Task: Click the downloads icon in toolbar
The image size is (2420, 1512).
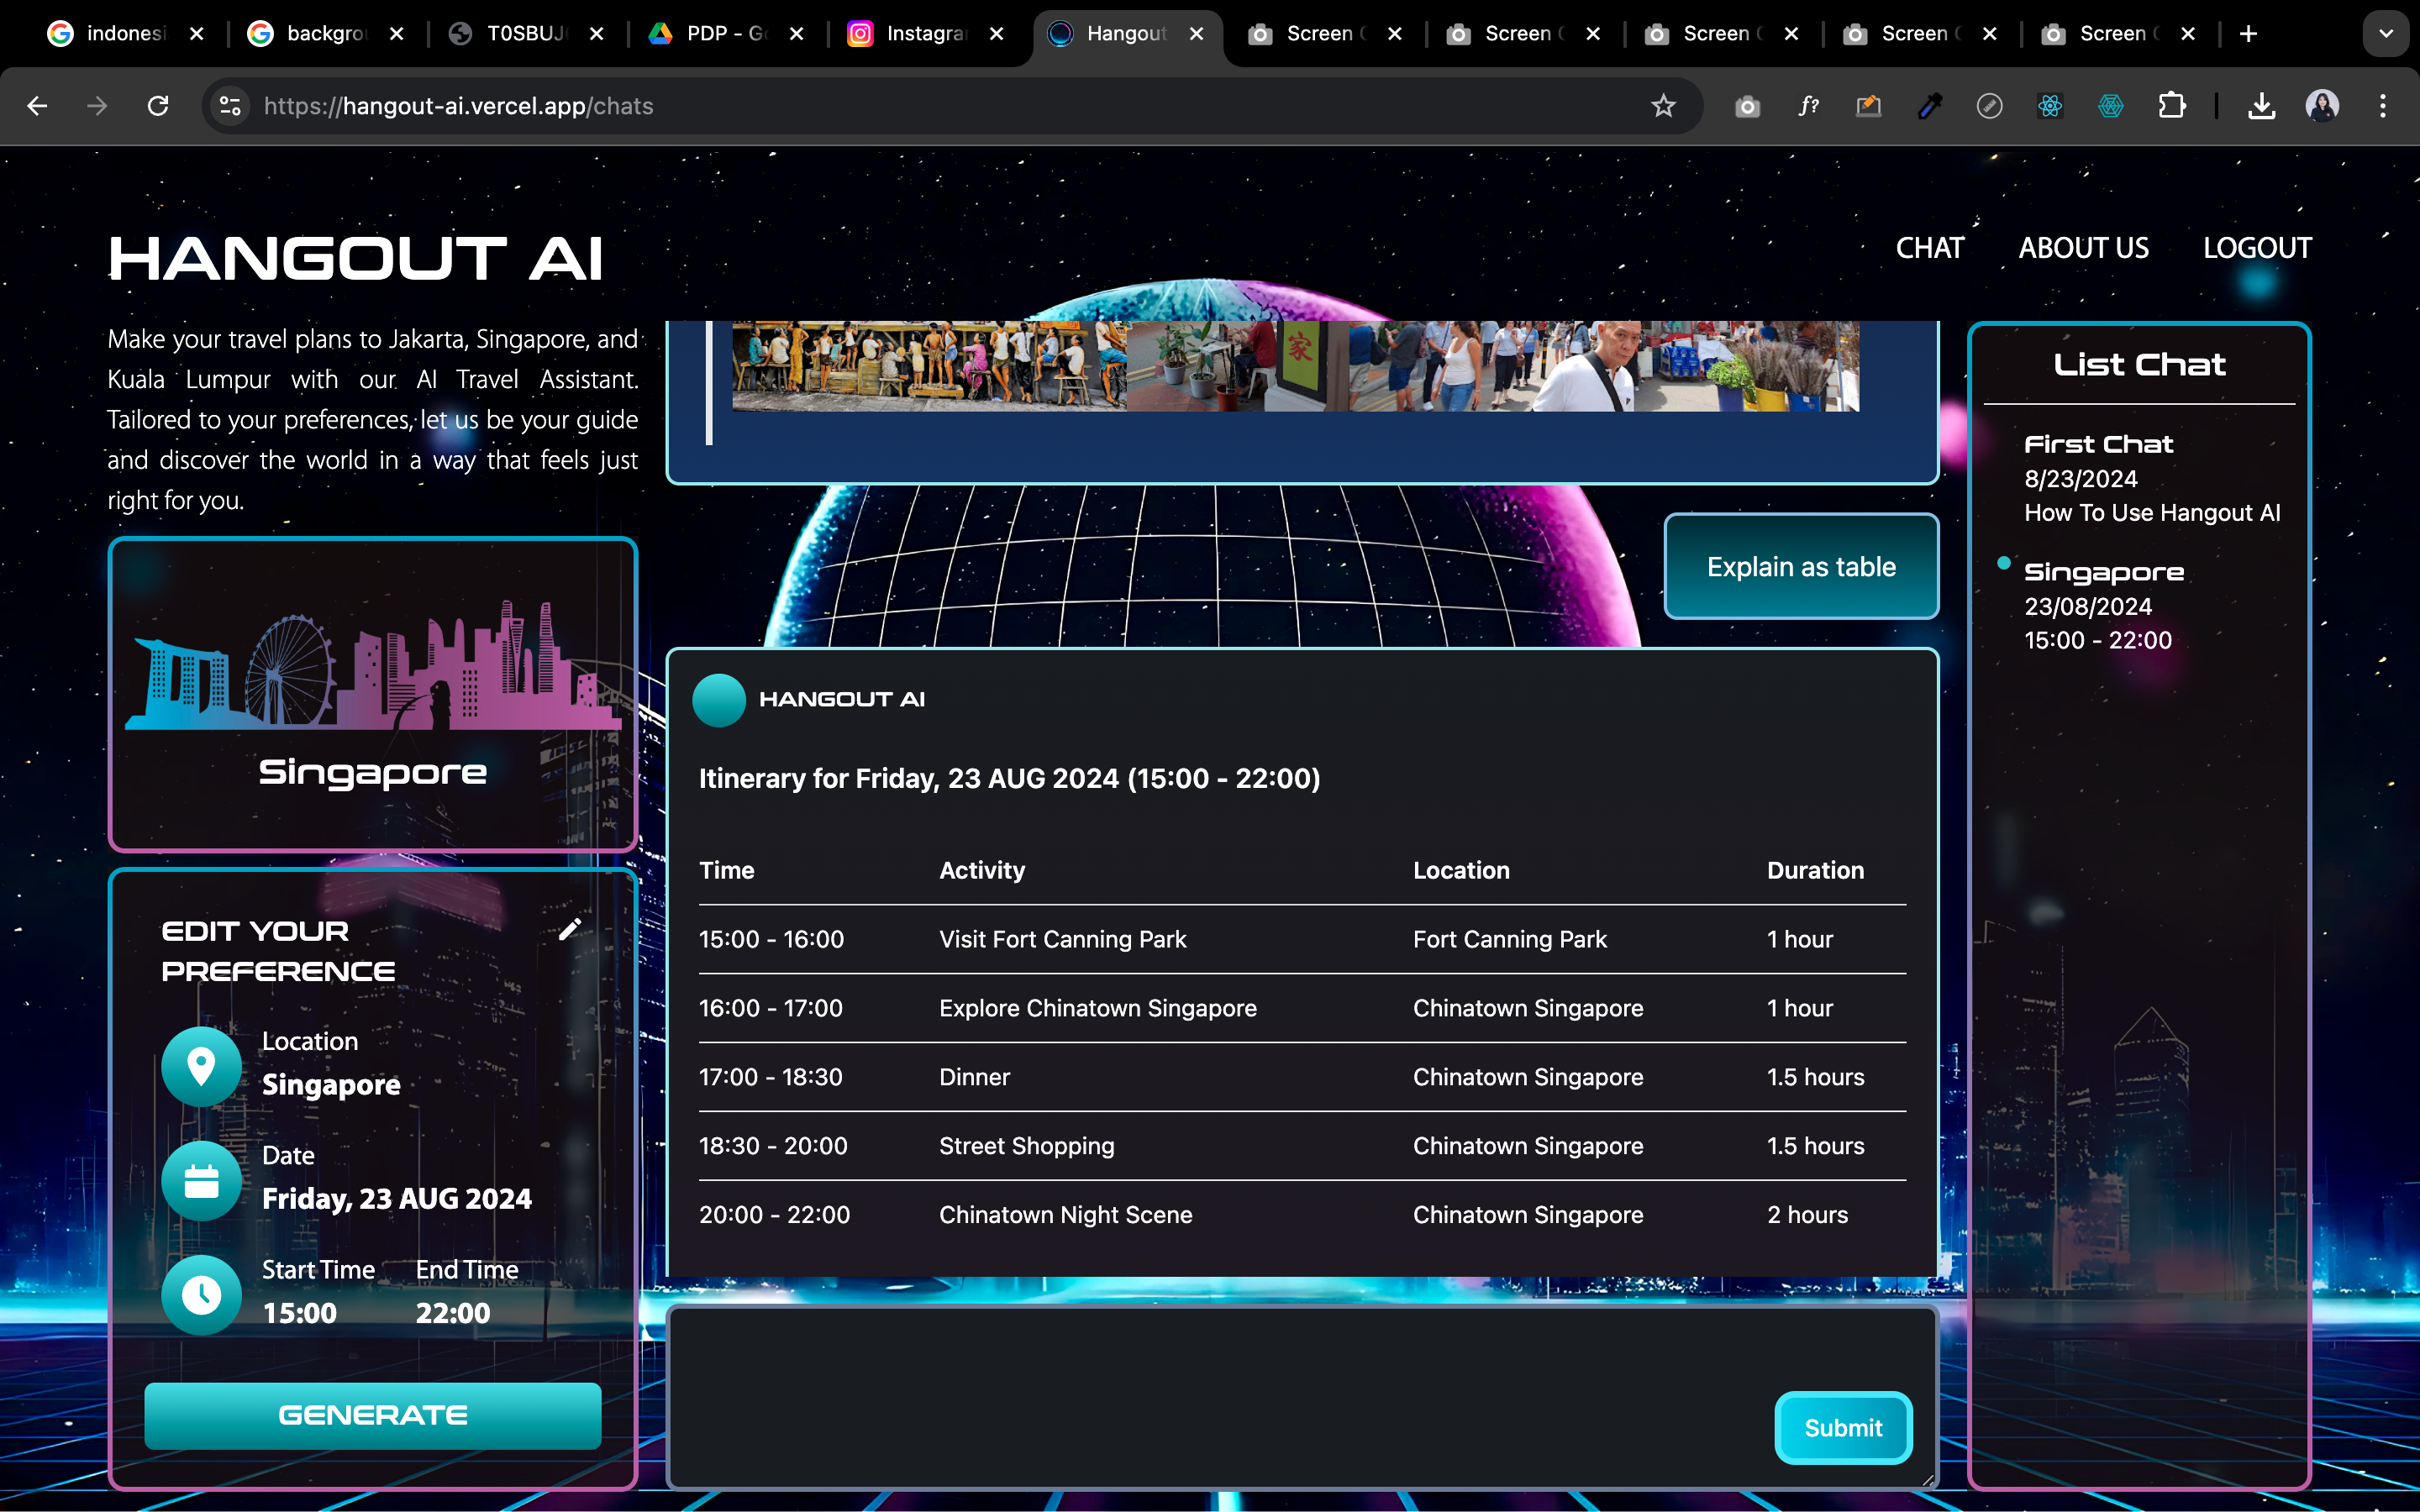Action: 2261,106
